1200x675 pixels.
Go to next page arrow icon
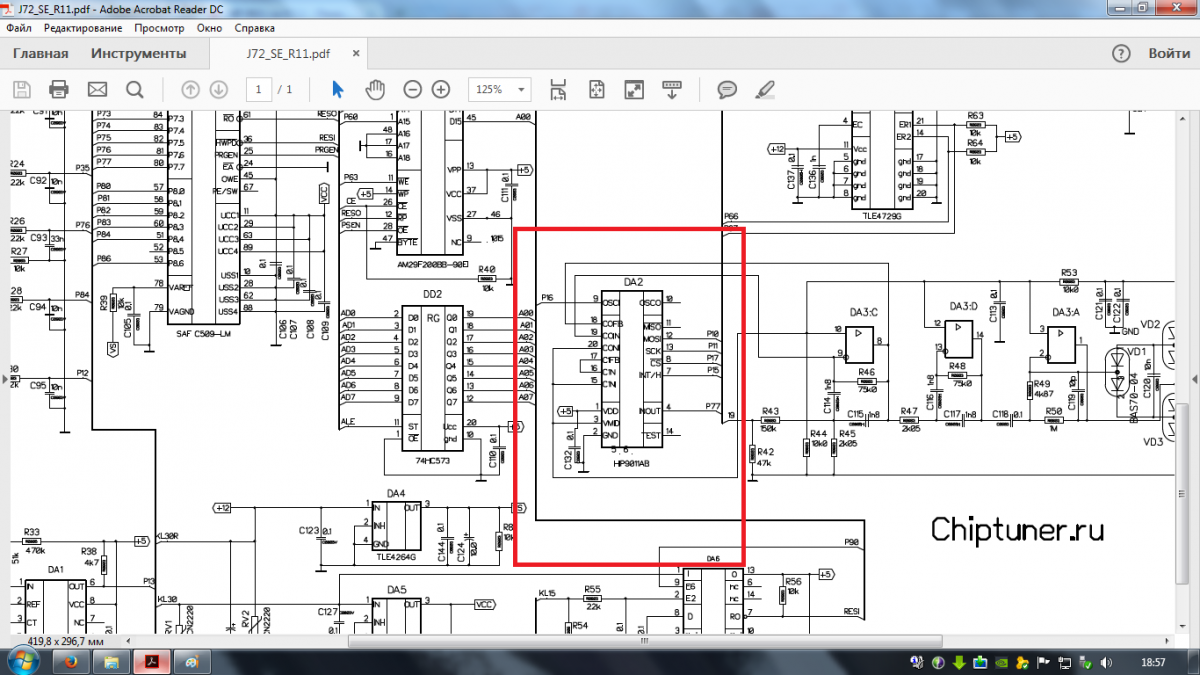[x=219, y=89]
